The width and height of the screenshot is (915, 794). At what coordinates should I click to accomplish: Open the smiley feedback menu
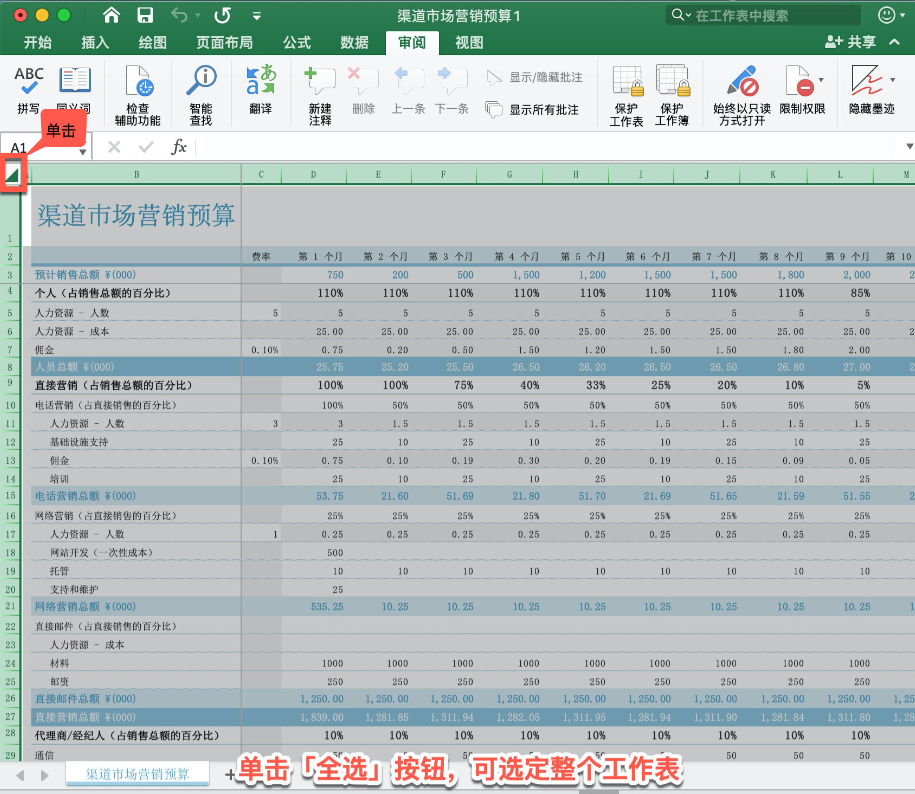[889, 15]
